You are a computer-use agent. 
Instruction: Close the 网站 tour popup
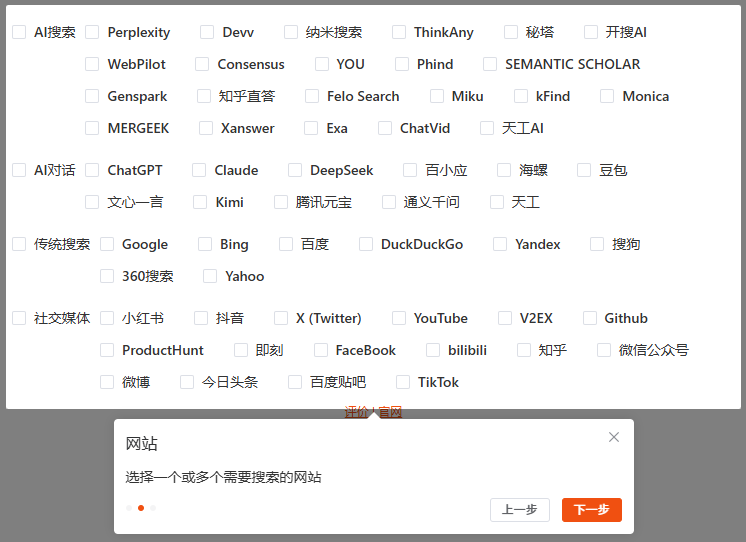tap(614, 437)
